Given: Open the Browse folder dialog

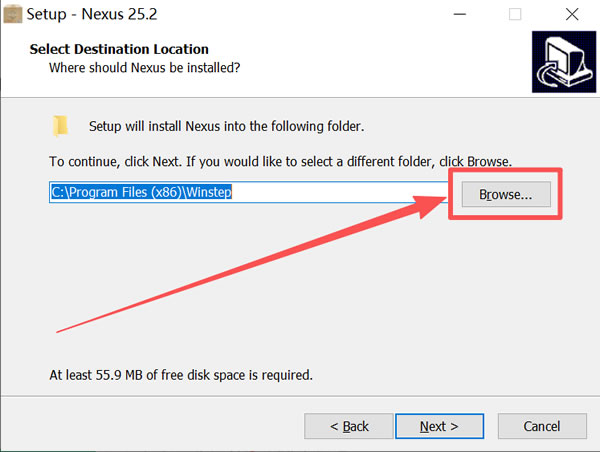Looking at the screenshot, I should 506,194.
